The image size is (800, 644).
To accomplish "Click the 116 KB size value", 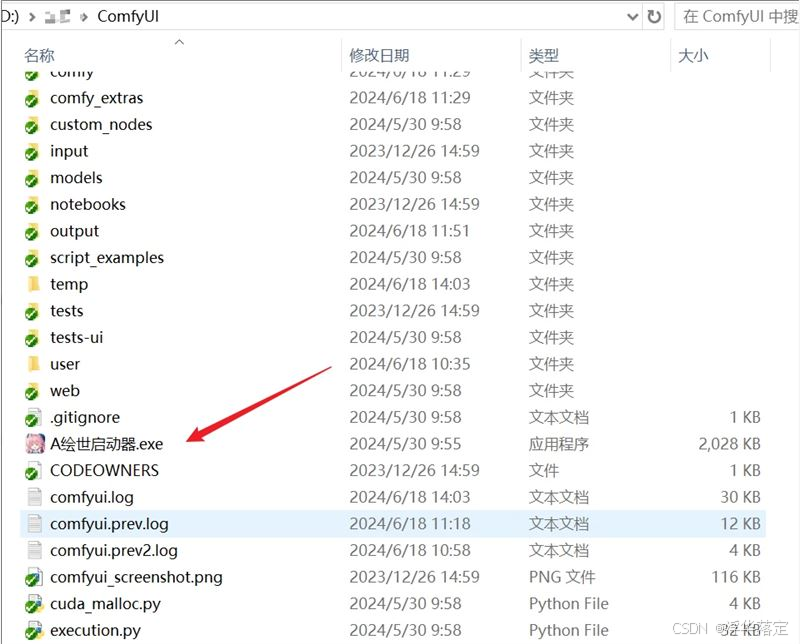I will coord(736,577).
